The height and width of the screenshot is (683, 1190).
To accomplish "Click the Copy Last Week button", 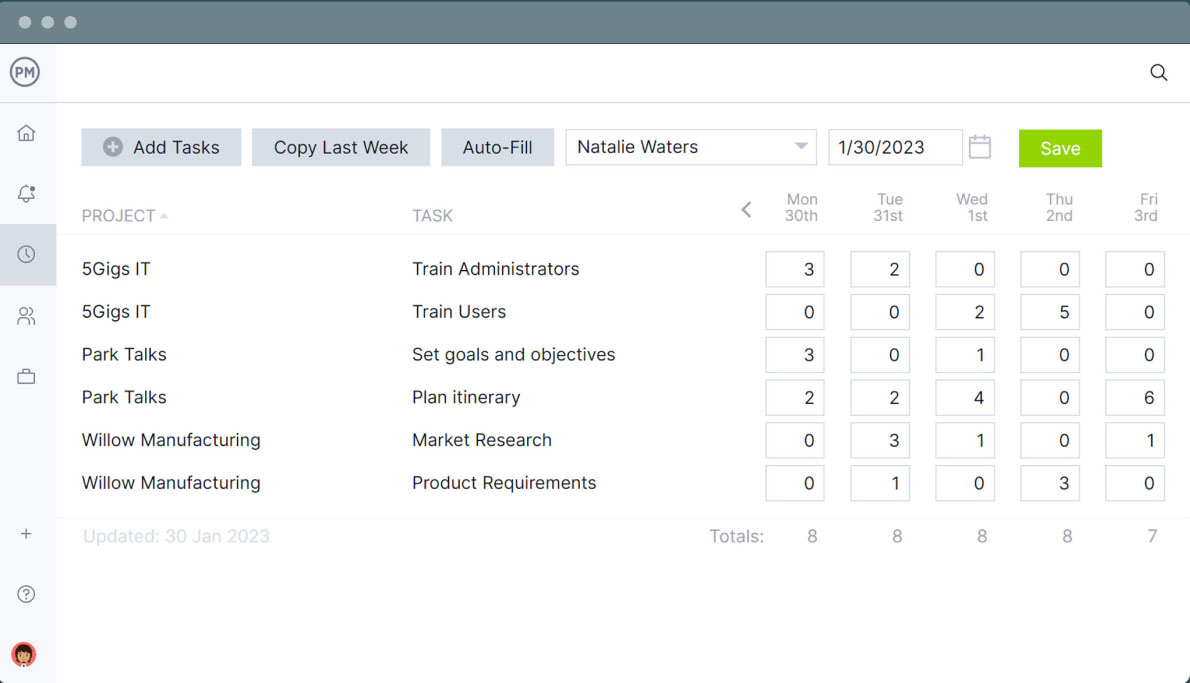I will coord(341,147).
